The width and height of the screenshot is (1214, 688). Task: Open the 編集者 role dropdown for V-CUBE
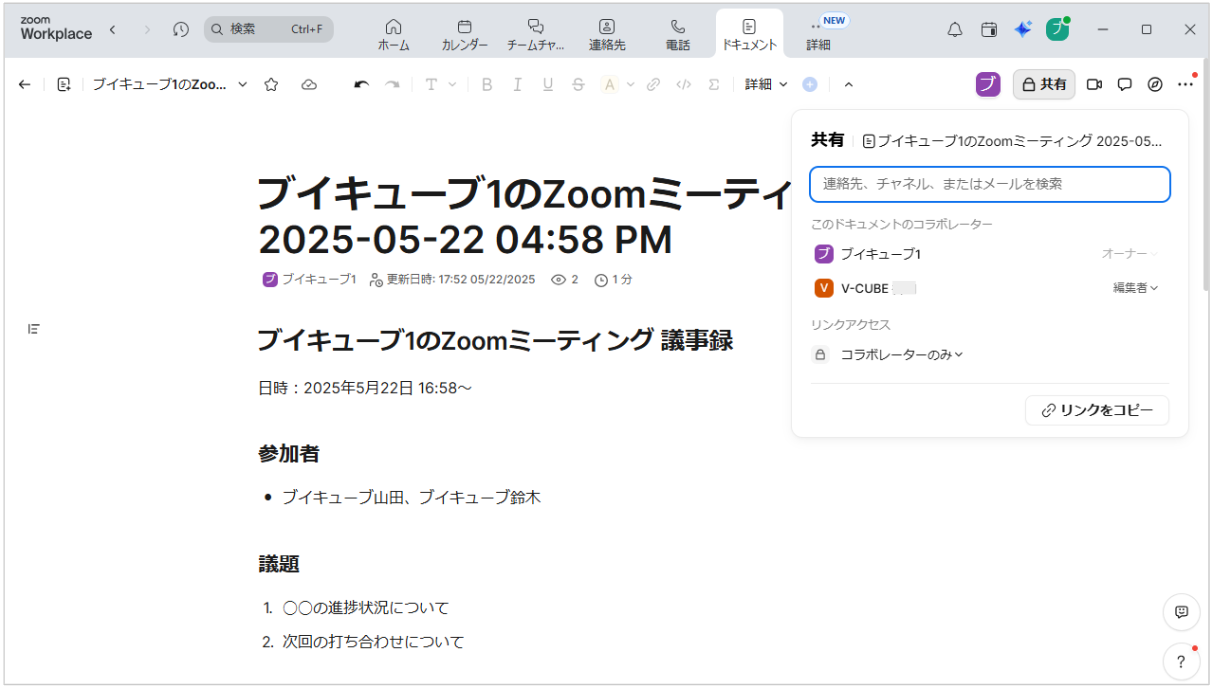click(x=1136, y=288)
